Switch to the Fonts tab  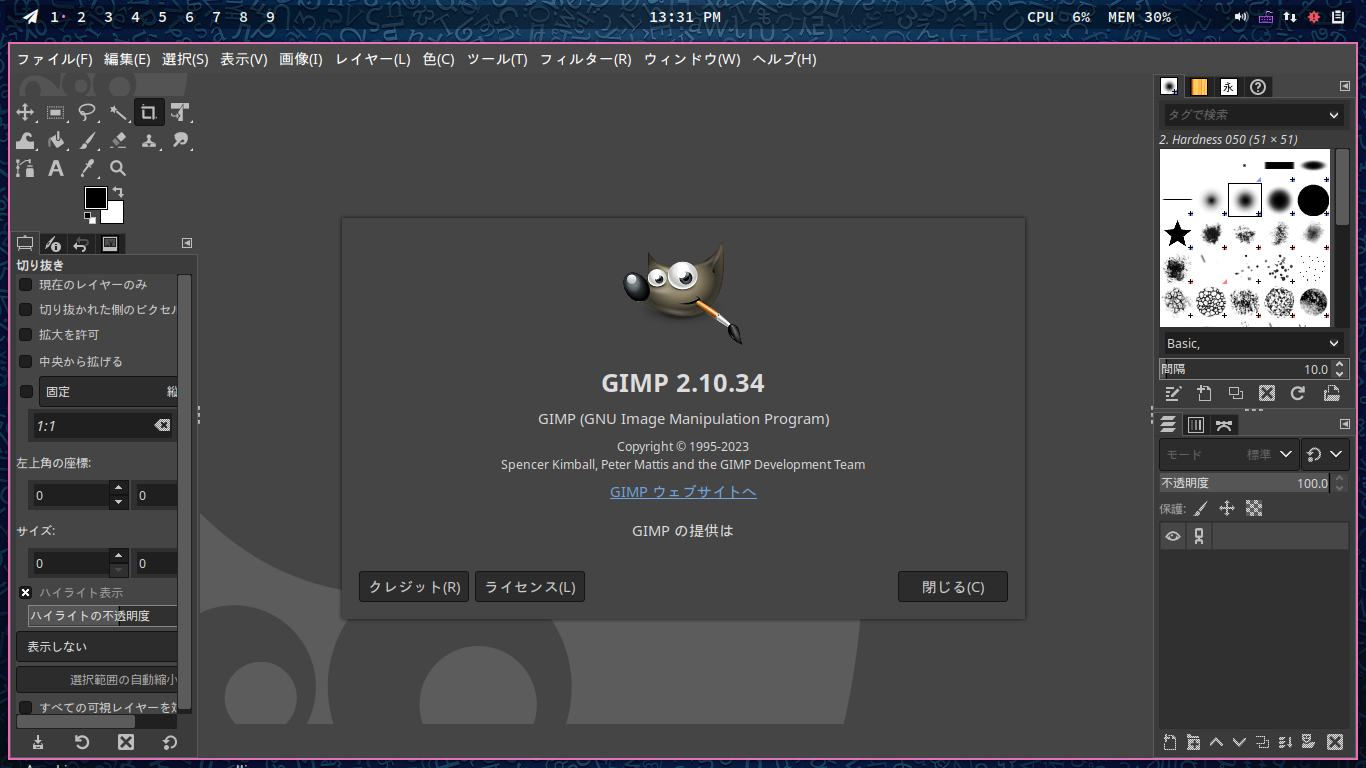pyautogui.click(x=1229, y=87)
